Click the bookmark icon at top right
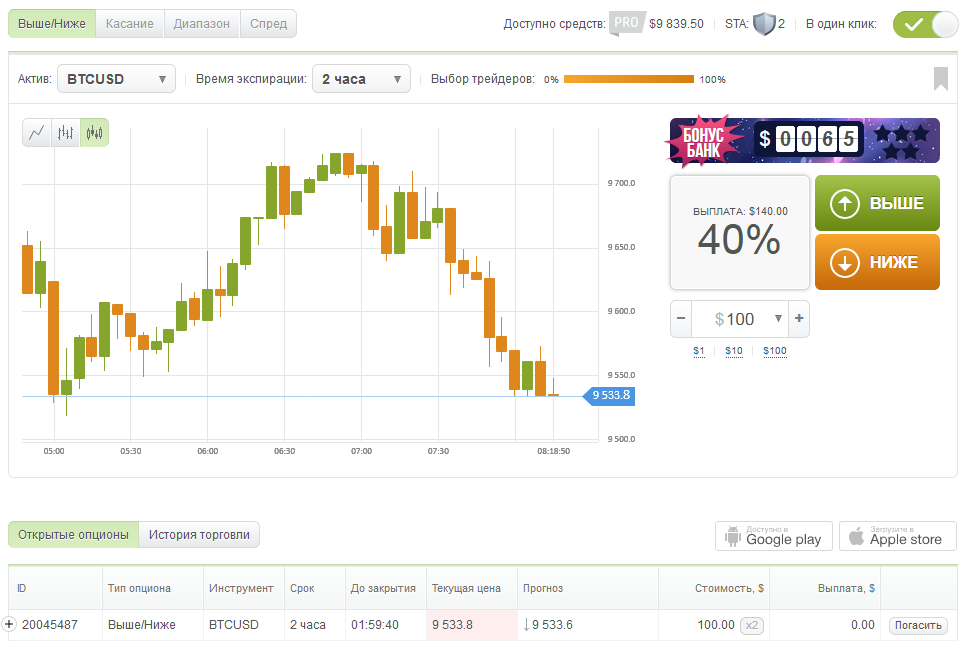This screenshot has width=970, height=660. 941,79
